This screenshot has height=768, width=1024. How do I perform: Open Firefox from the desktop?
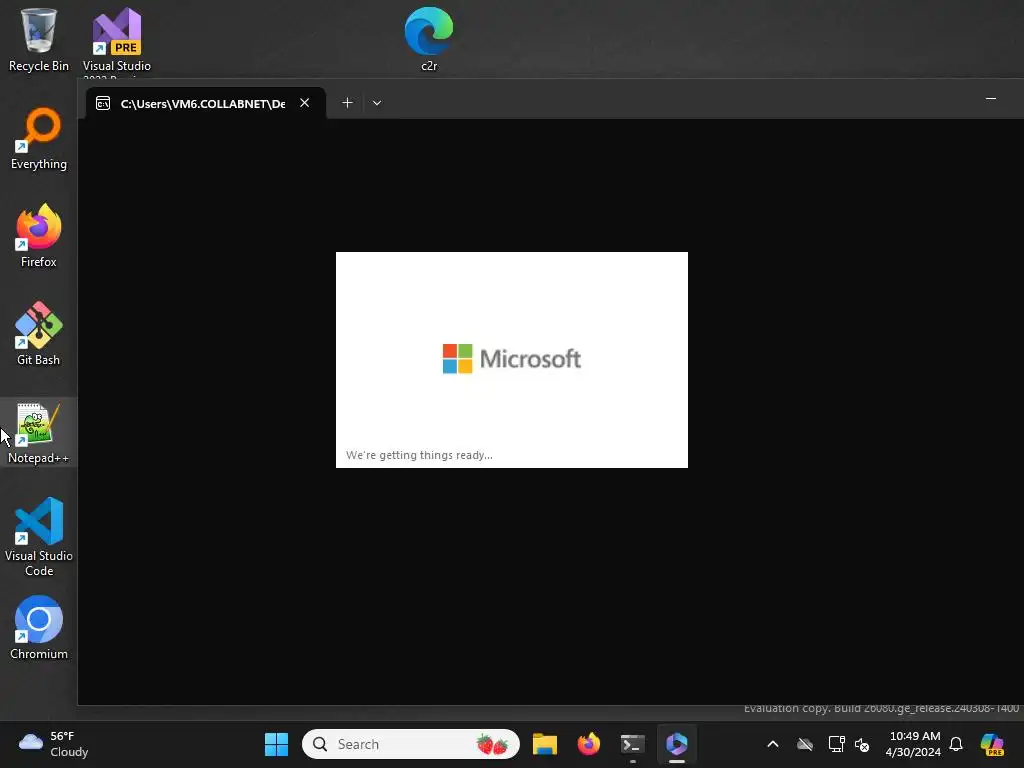(x=39, y=235)
